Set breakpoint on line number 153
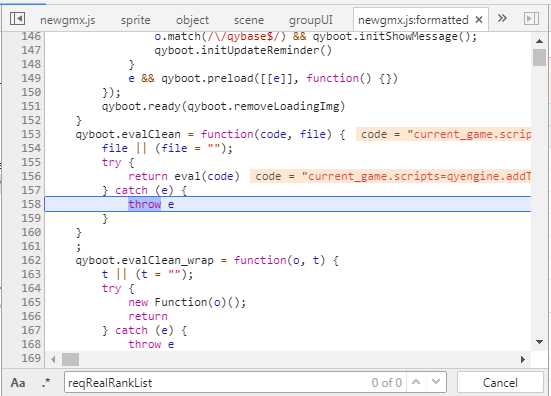 [31, 134]
